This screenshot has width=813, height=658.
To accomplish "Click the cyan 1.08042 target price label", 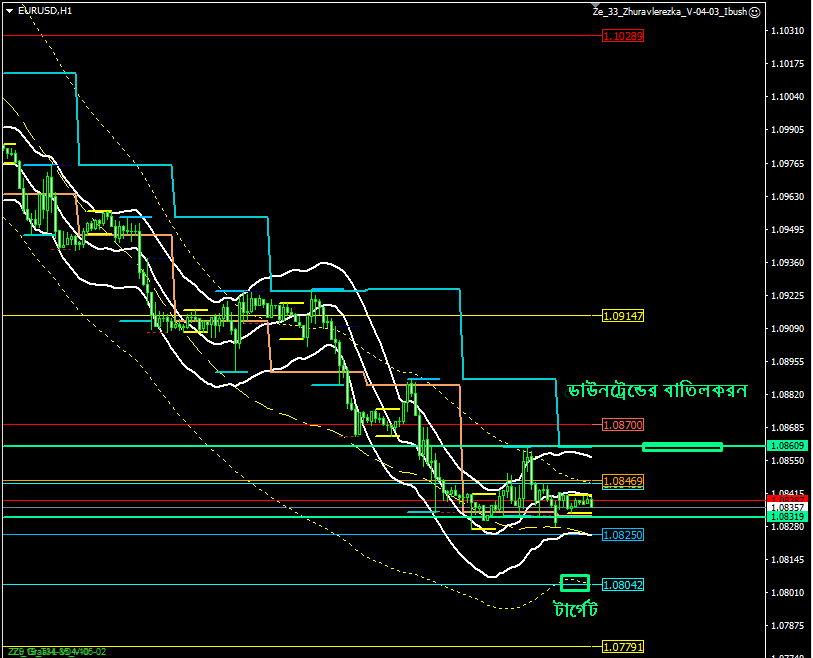I will tap(623, 585).
